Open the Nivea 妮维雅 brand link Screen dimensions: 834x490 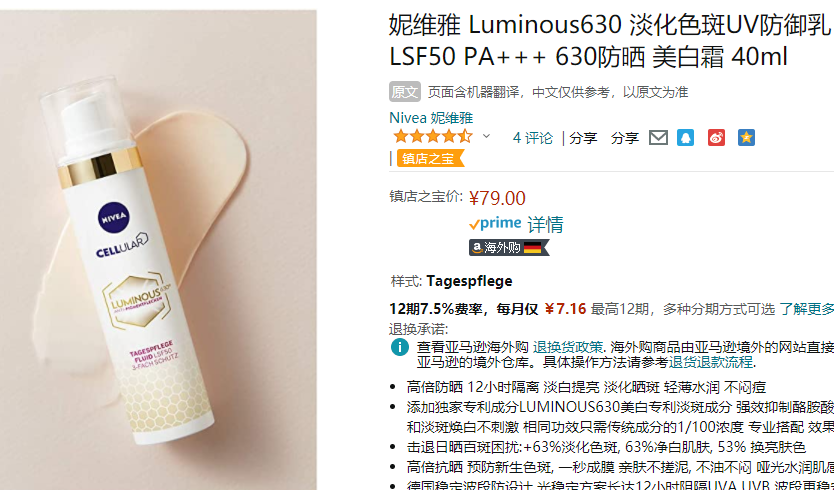coord(431,118)
